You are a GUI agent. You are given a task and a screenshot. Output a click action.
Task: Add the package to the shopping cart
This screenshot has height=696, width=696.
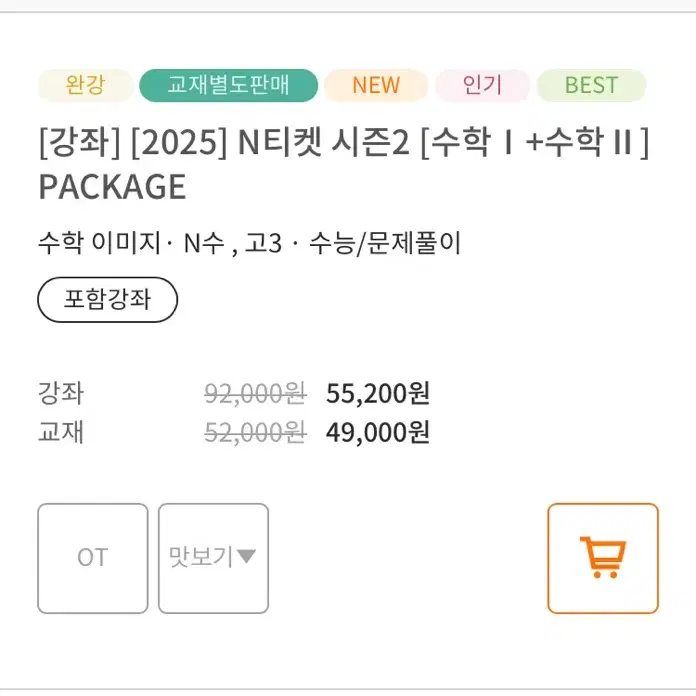[603, 558]
